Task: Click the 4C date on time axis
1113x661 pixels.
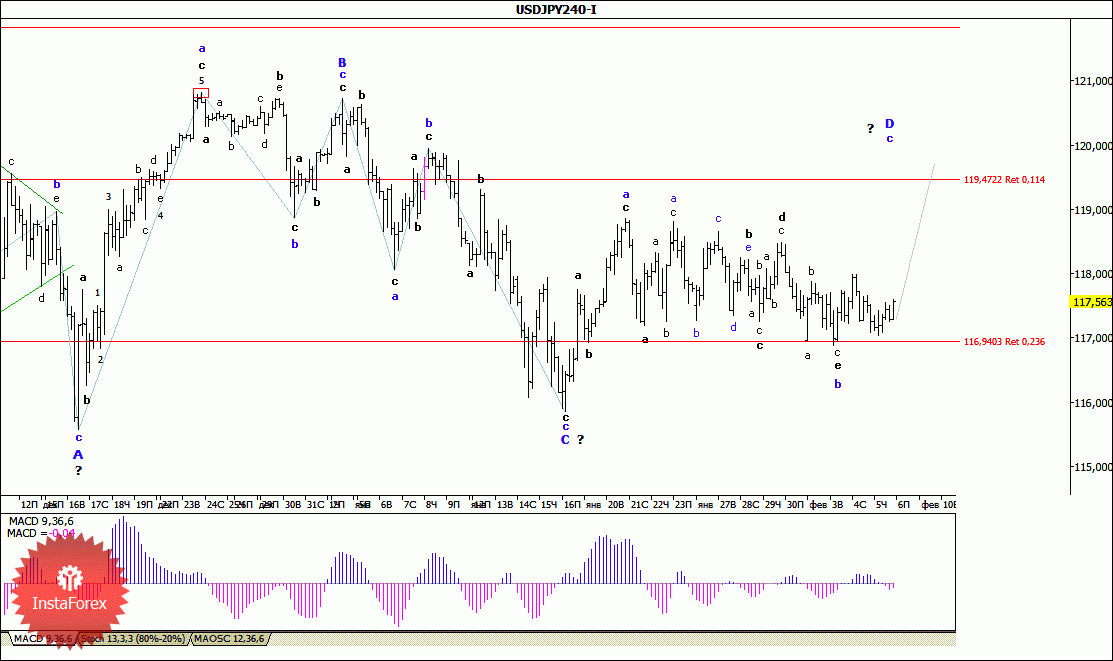Action: point(860,504)
